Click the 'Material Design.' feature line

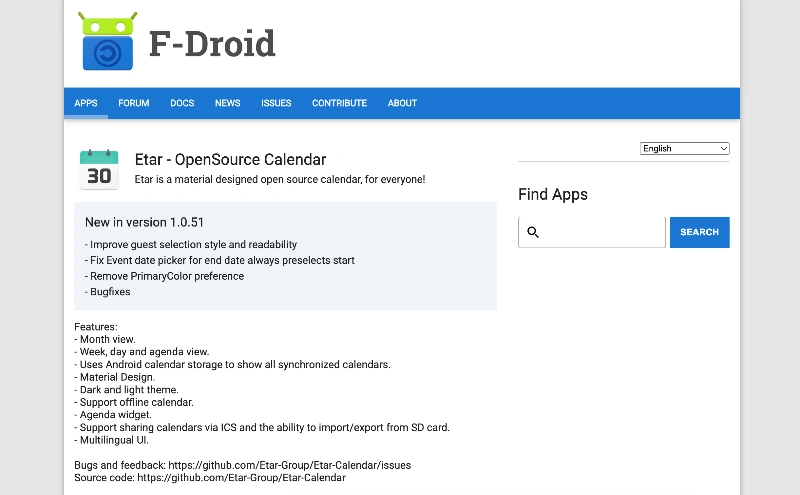click(x=114, y=377)
